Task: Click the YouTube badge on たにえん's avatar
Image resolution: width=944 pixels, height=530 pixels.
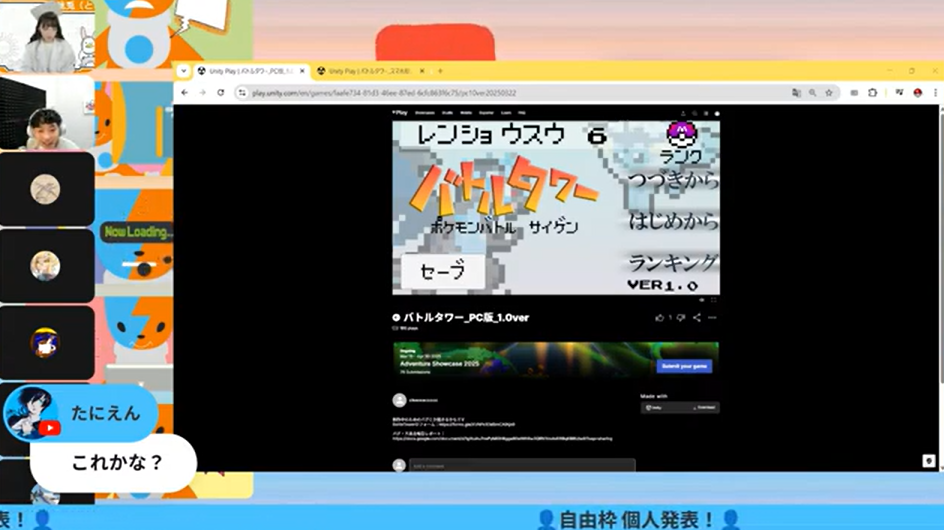Action: tap(49, 428)
